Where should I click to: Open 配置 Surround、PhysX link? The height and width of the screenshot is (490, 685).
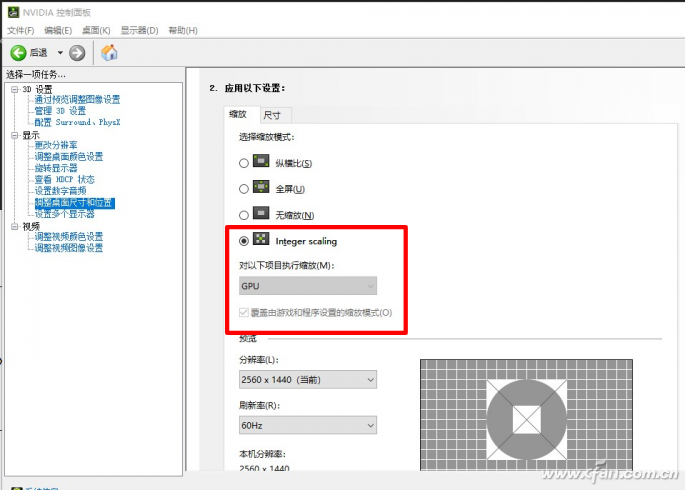77,122
